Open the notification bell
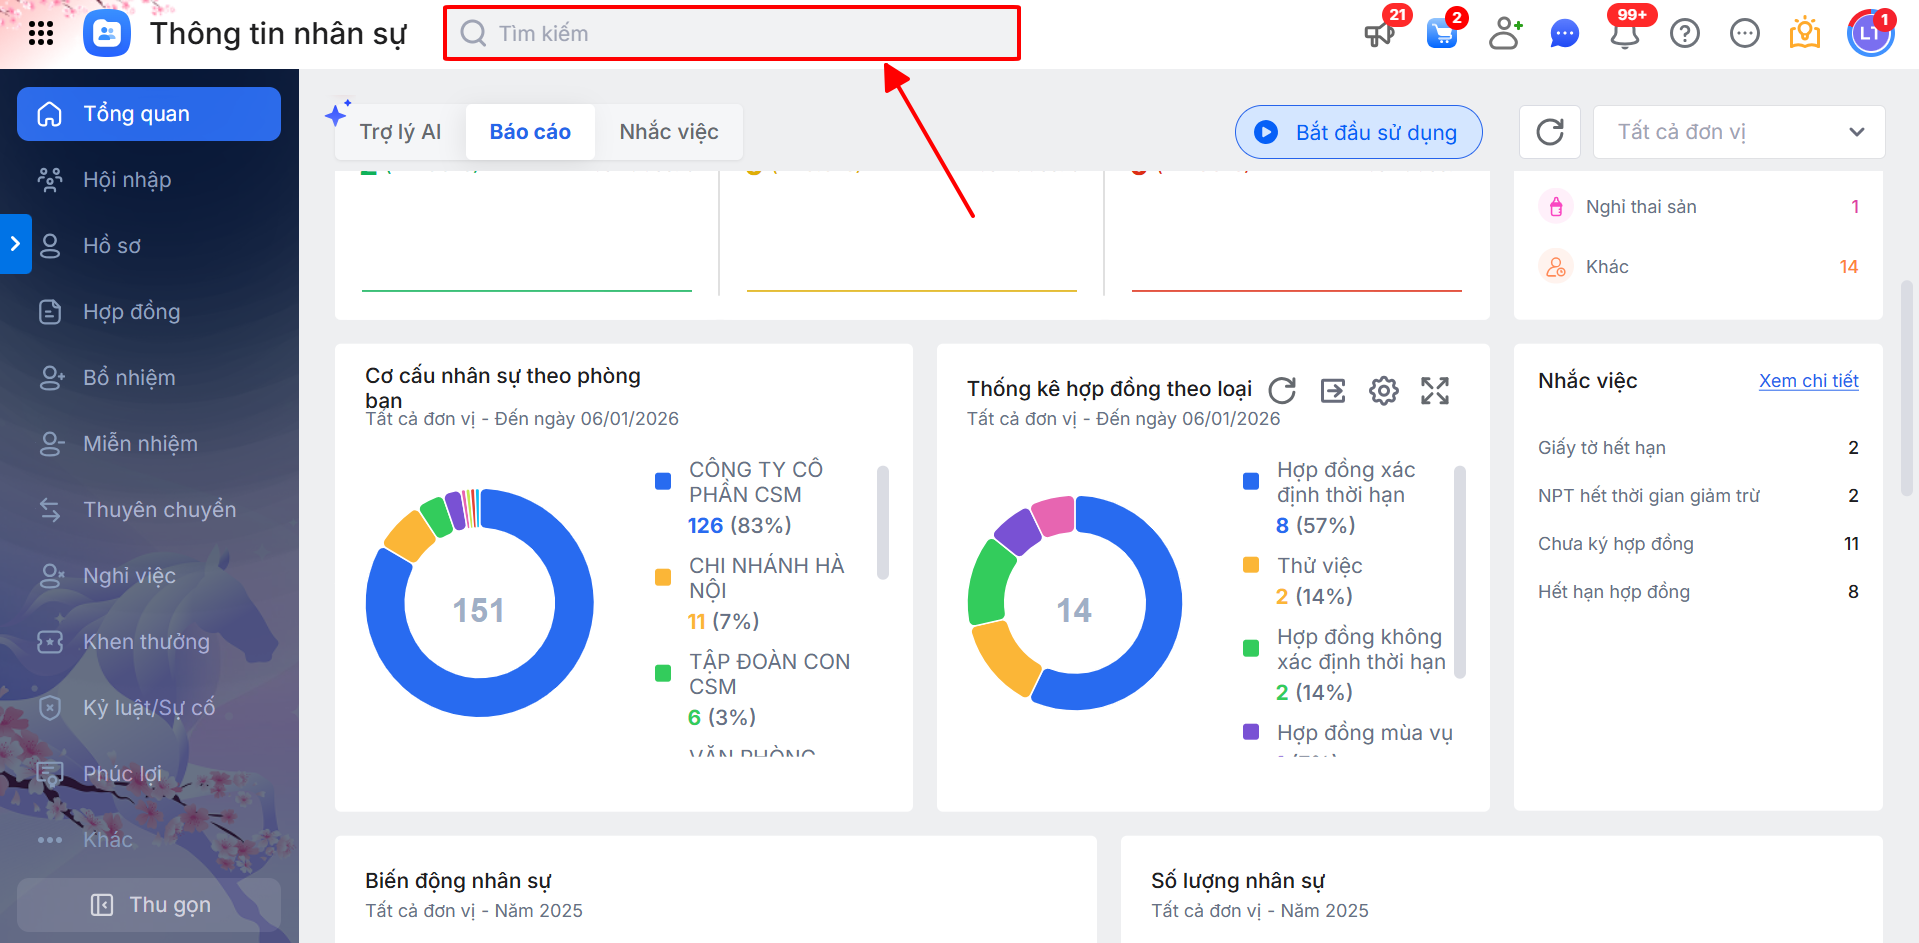This screenshot has width=1919, height=943. 1625,34
